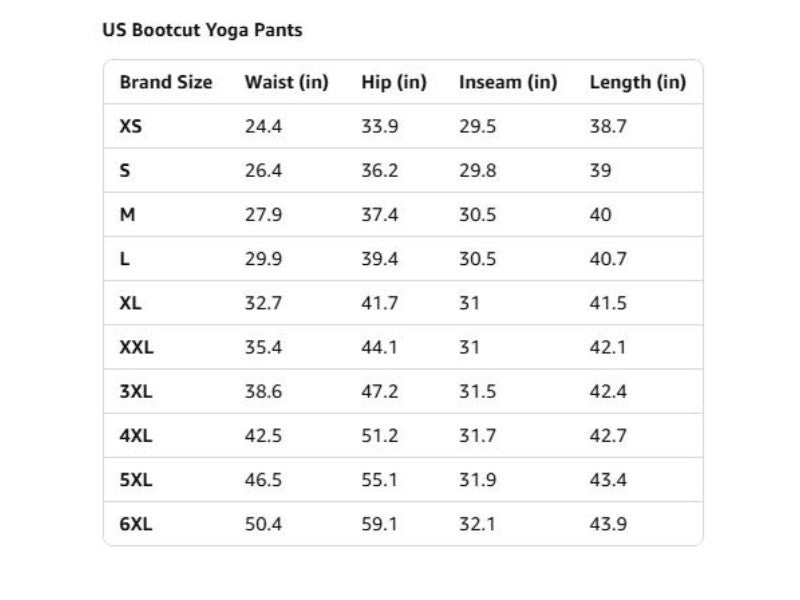Click the L size row label
Viewport: 800px width, 600px height.
(124, 259)
